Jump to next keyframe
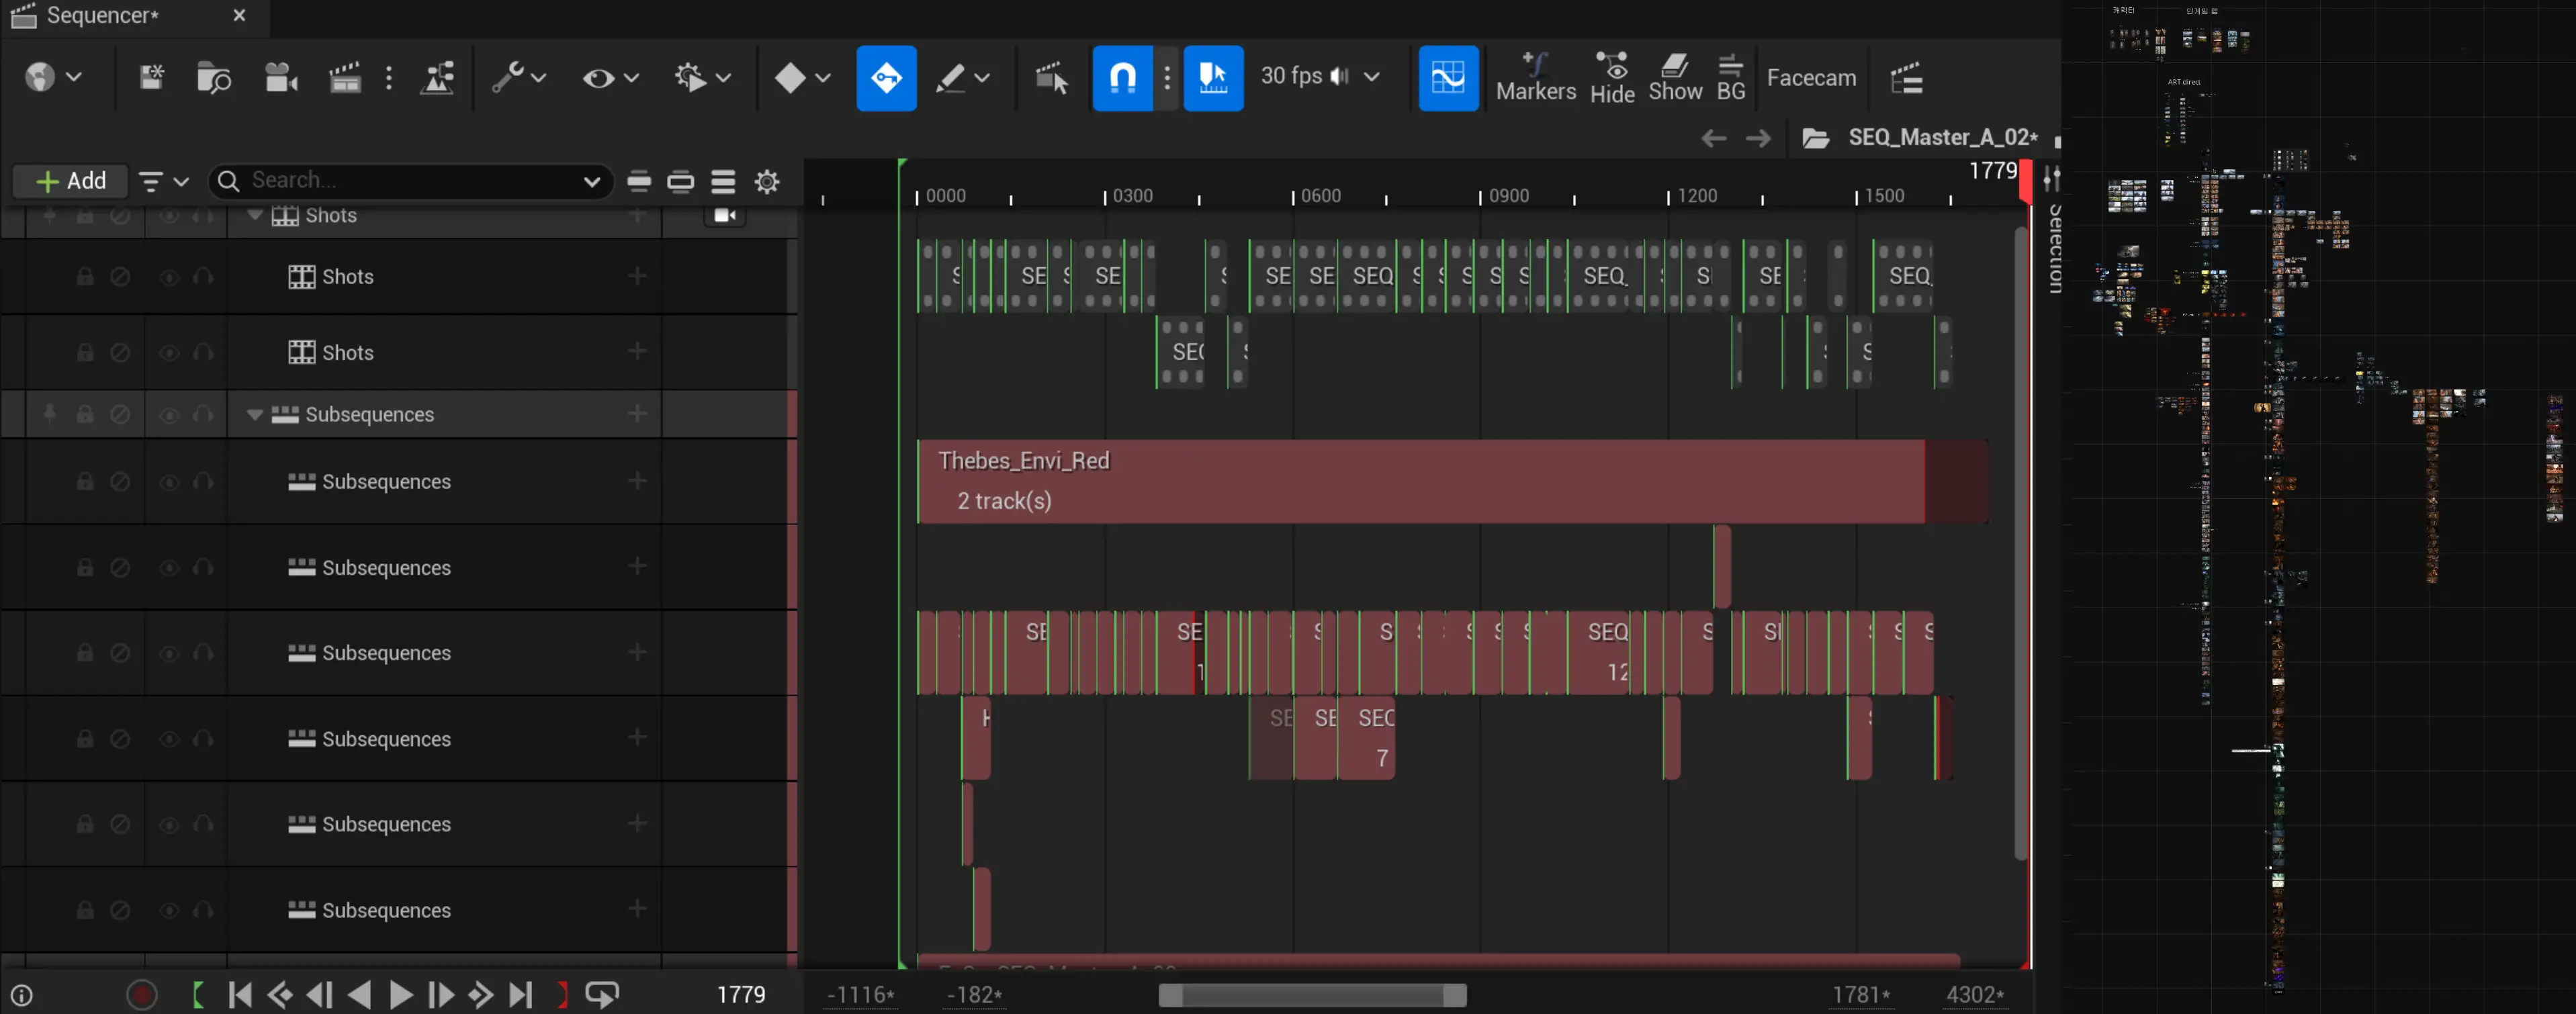The image size is (2576, 1014). tap(481, 994)
